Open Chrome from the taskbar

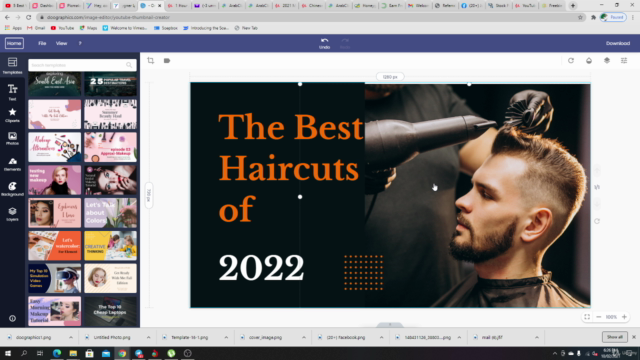pyautogui.click(x=122, y=353)
